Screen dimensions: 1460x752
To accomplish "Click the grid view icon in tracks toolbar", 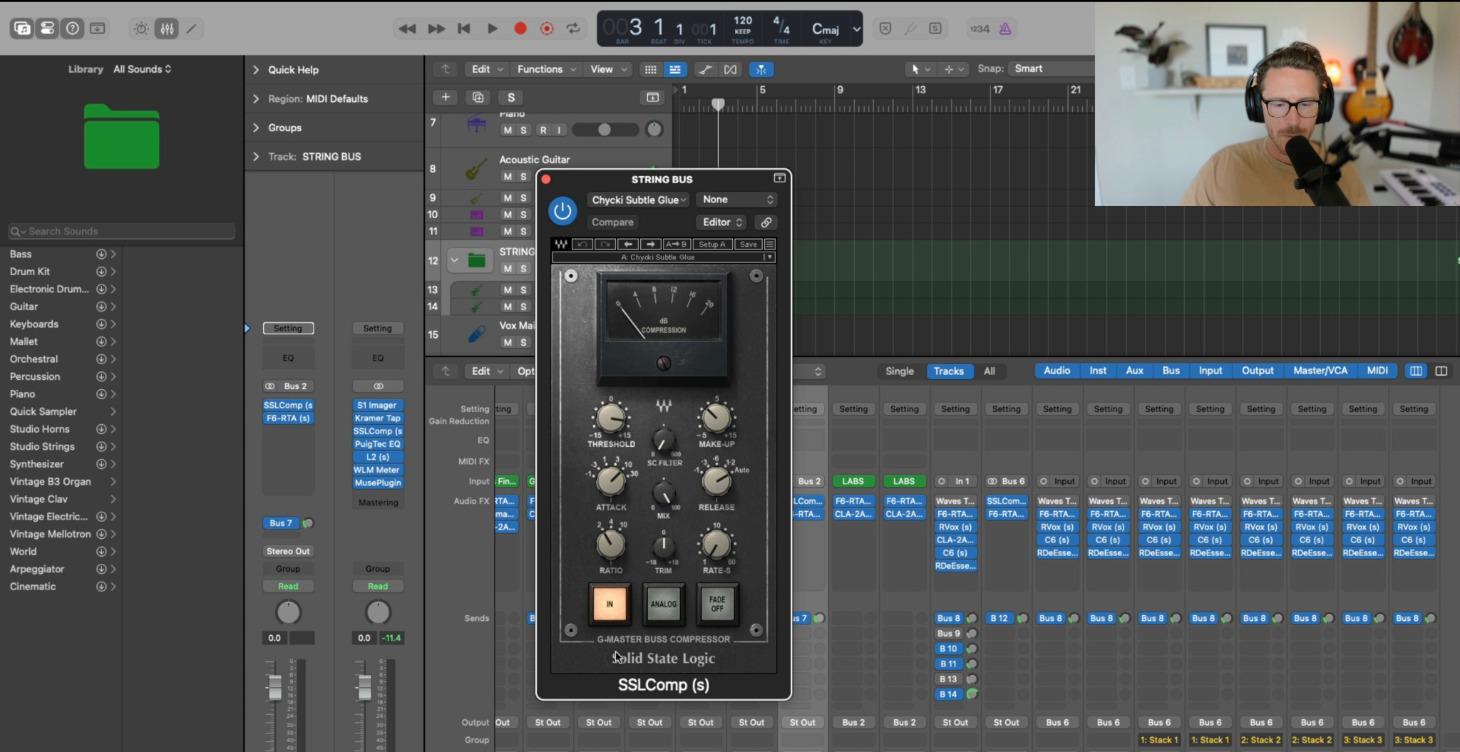I will pyautogui.click(x=650, y=69).
